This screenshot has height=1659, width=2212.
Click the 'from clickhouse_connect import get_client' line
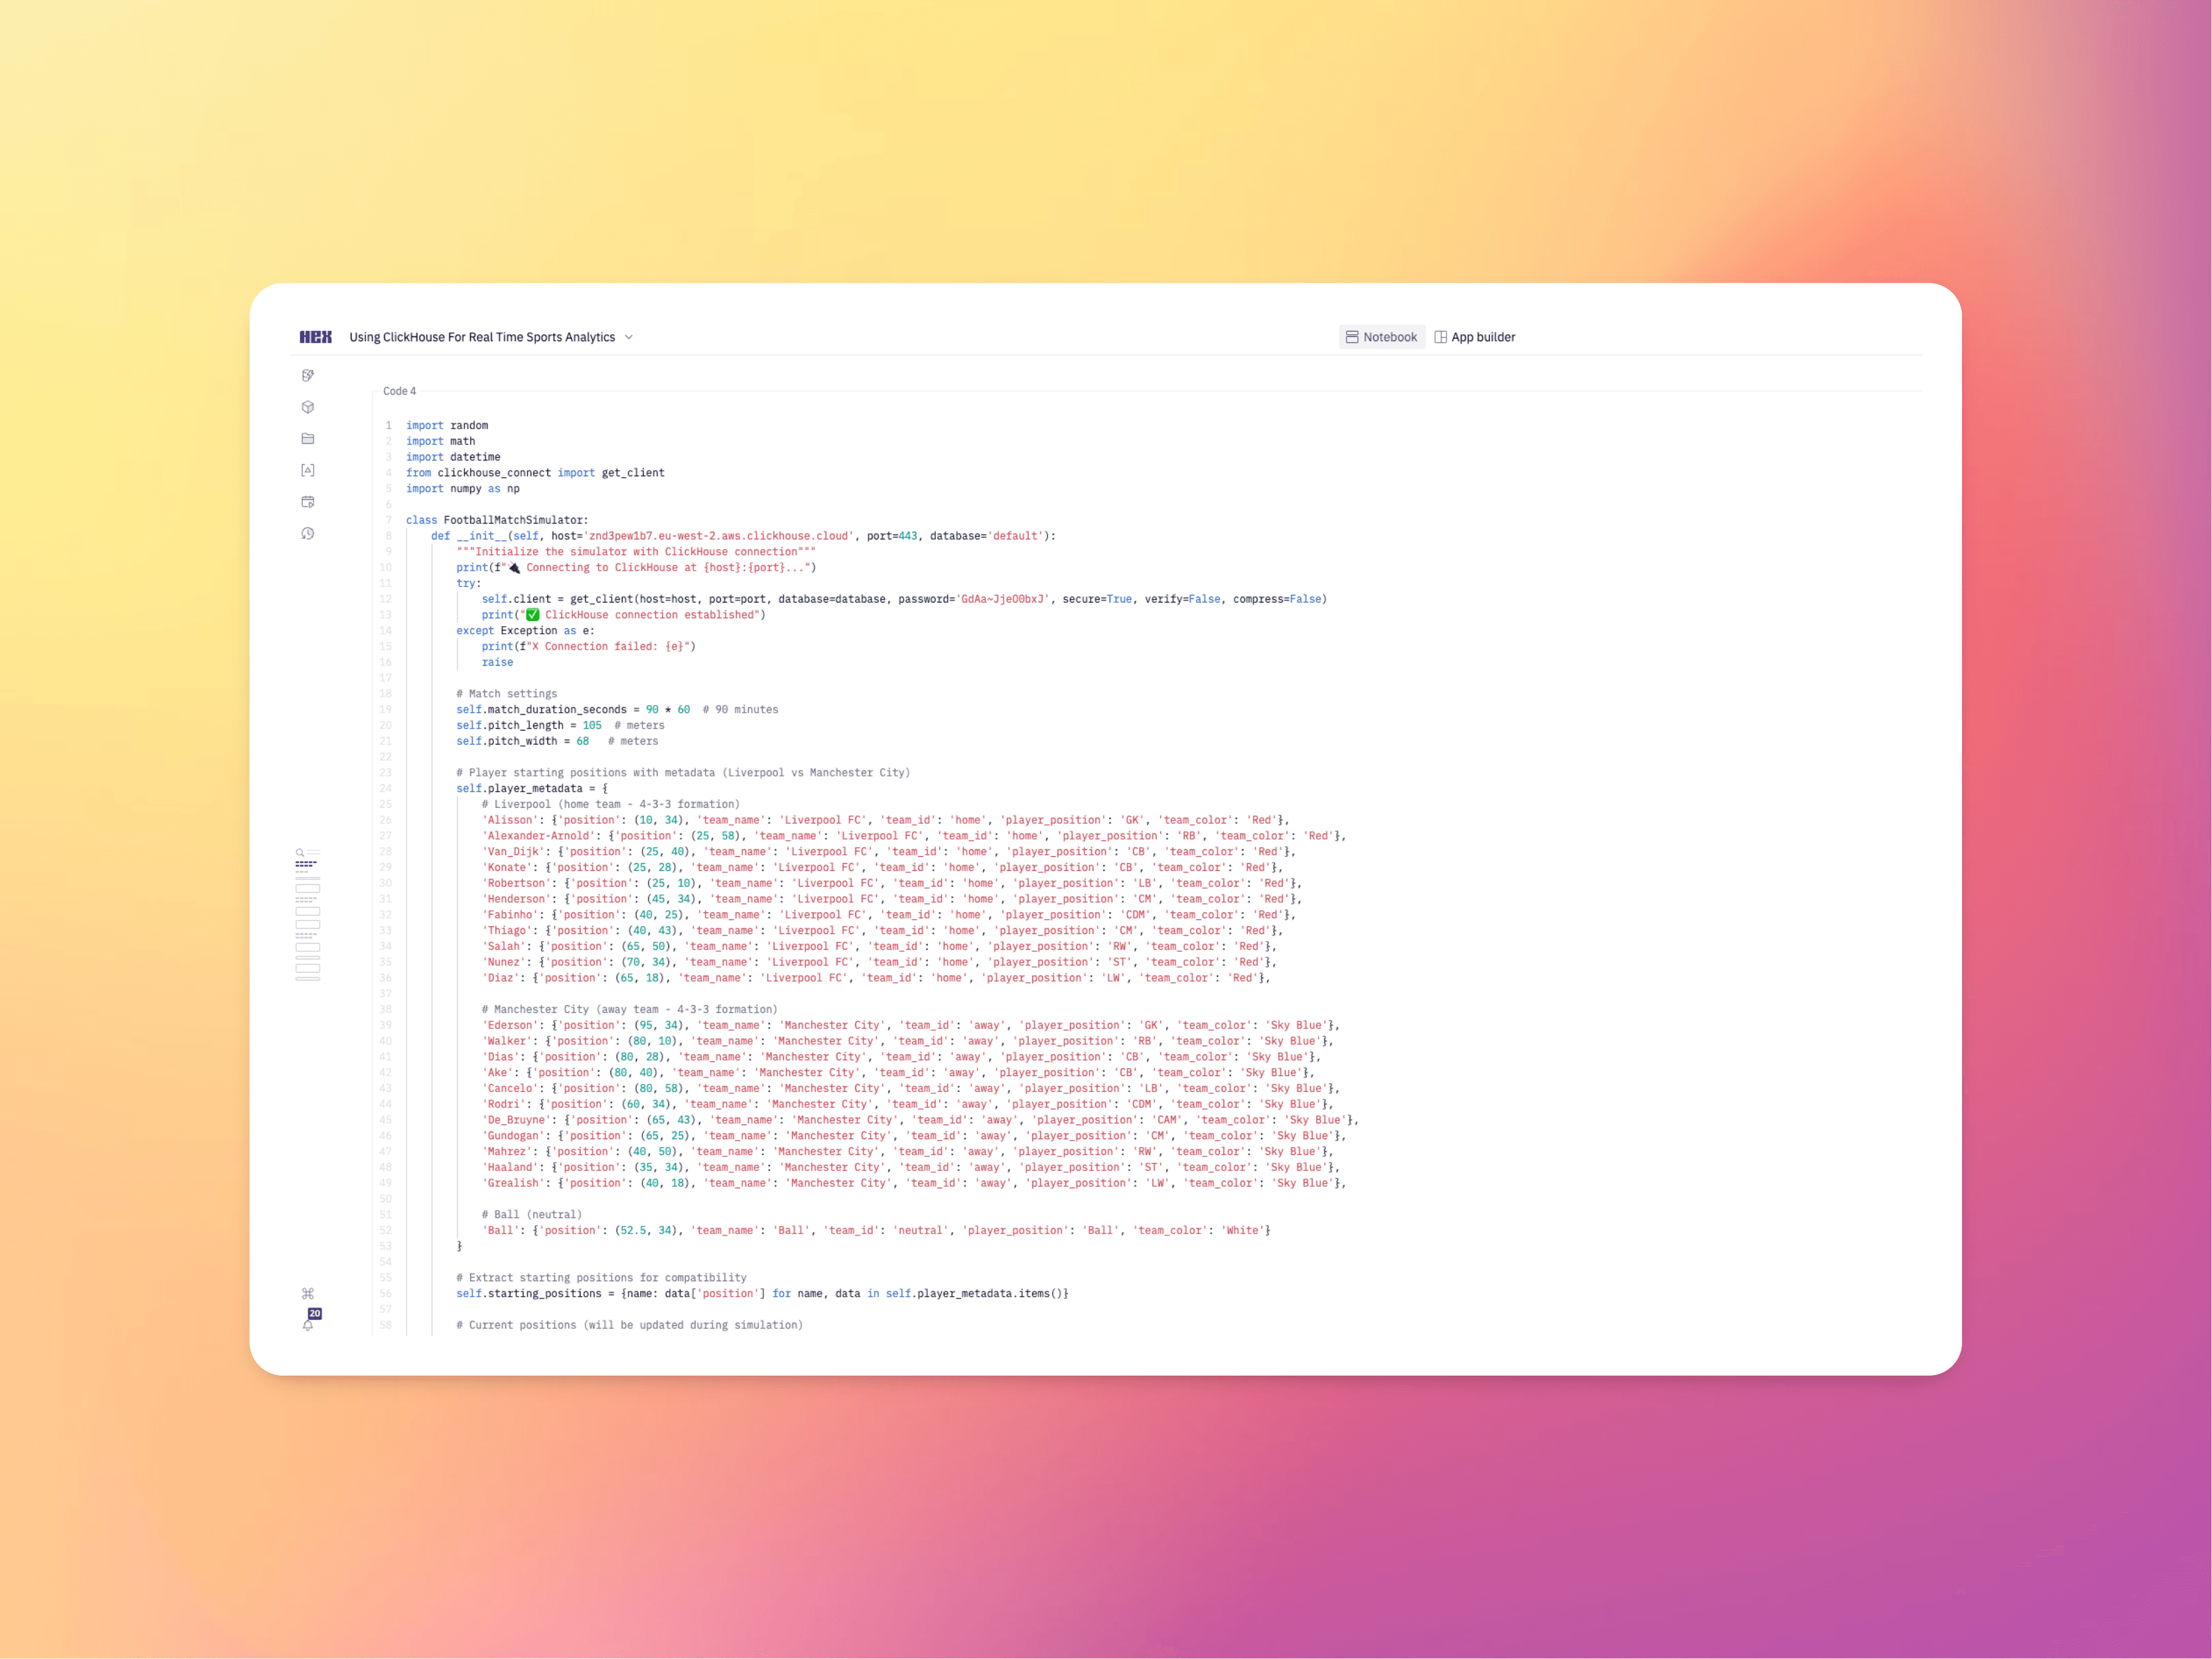(535, 473)
